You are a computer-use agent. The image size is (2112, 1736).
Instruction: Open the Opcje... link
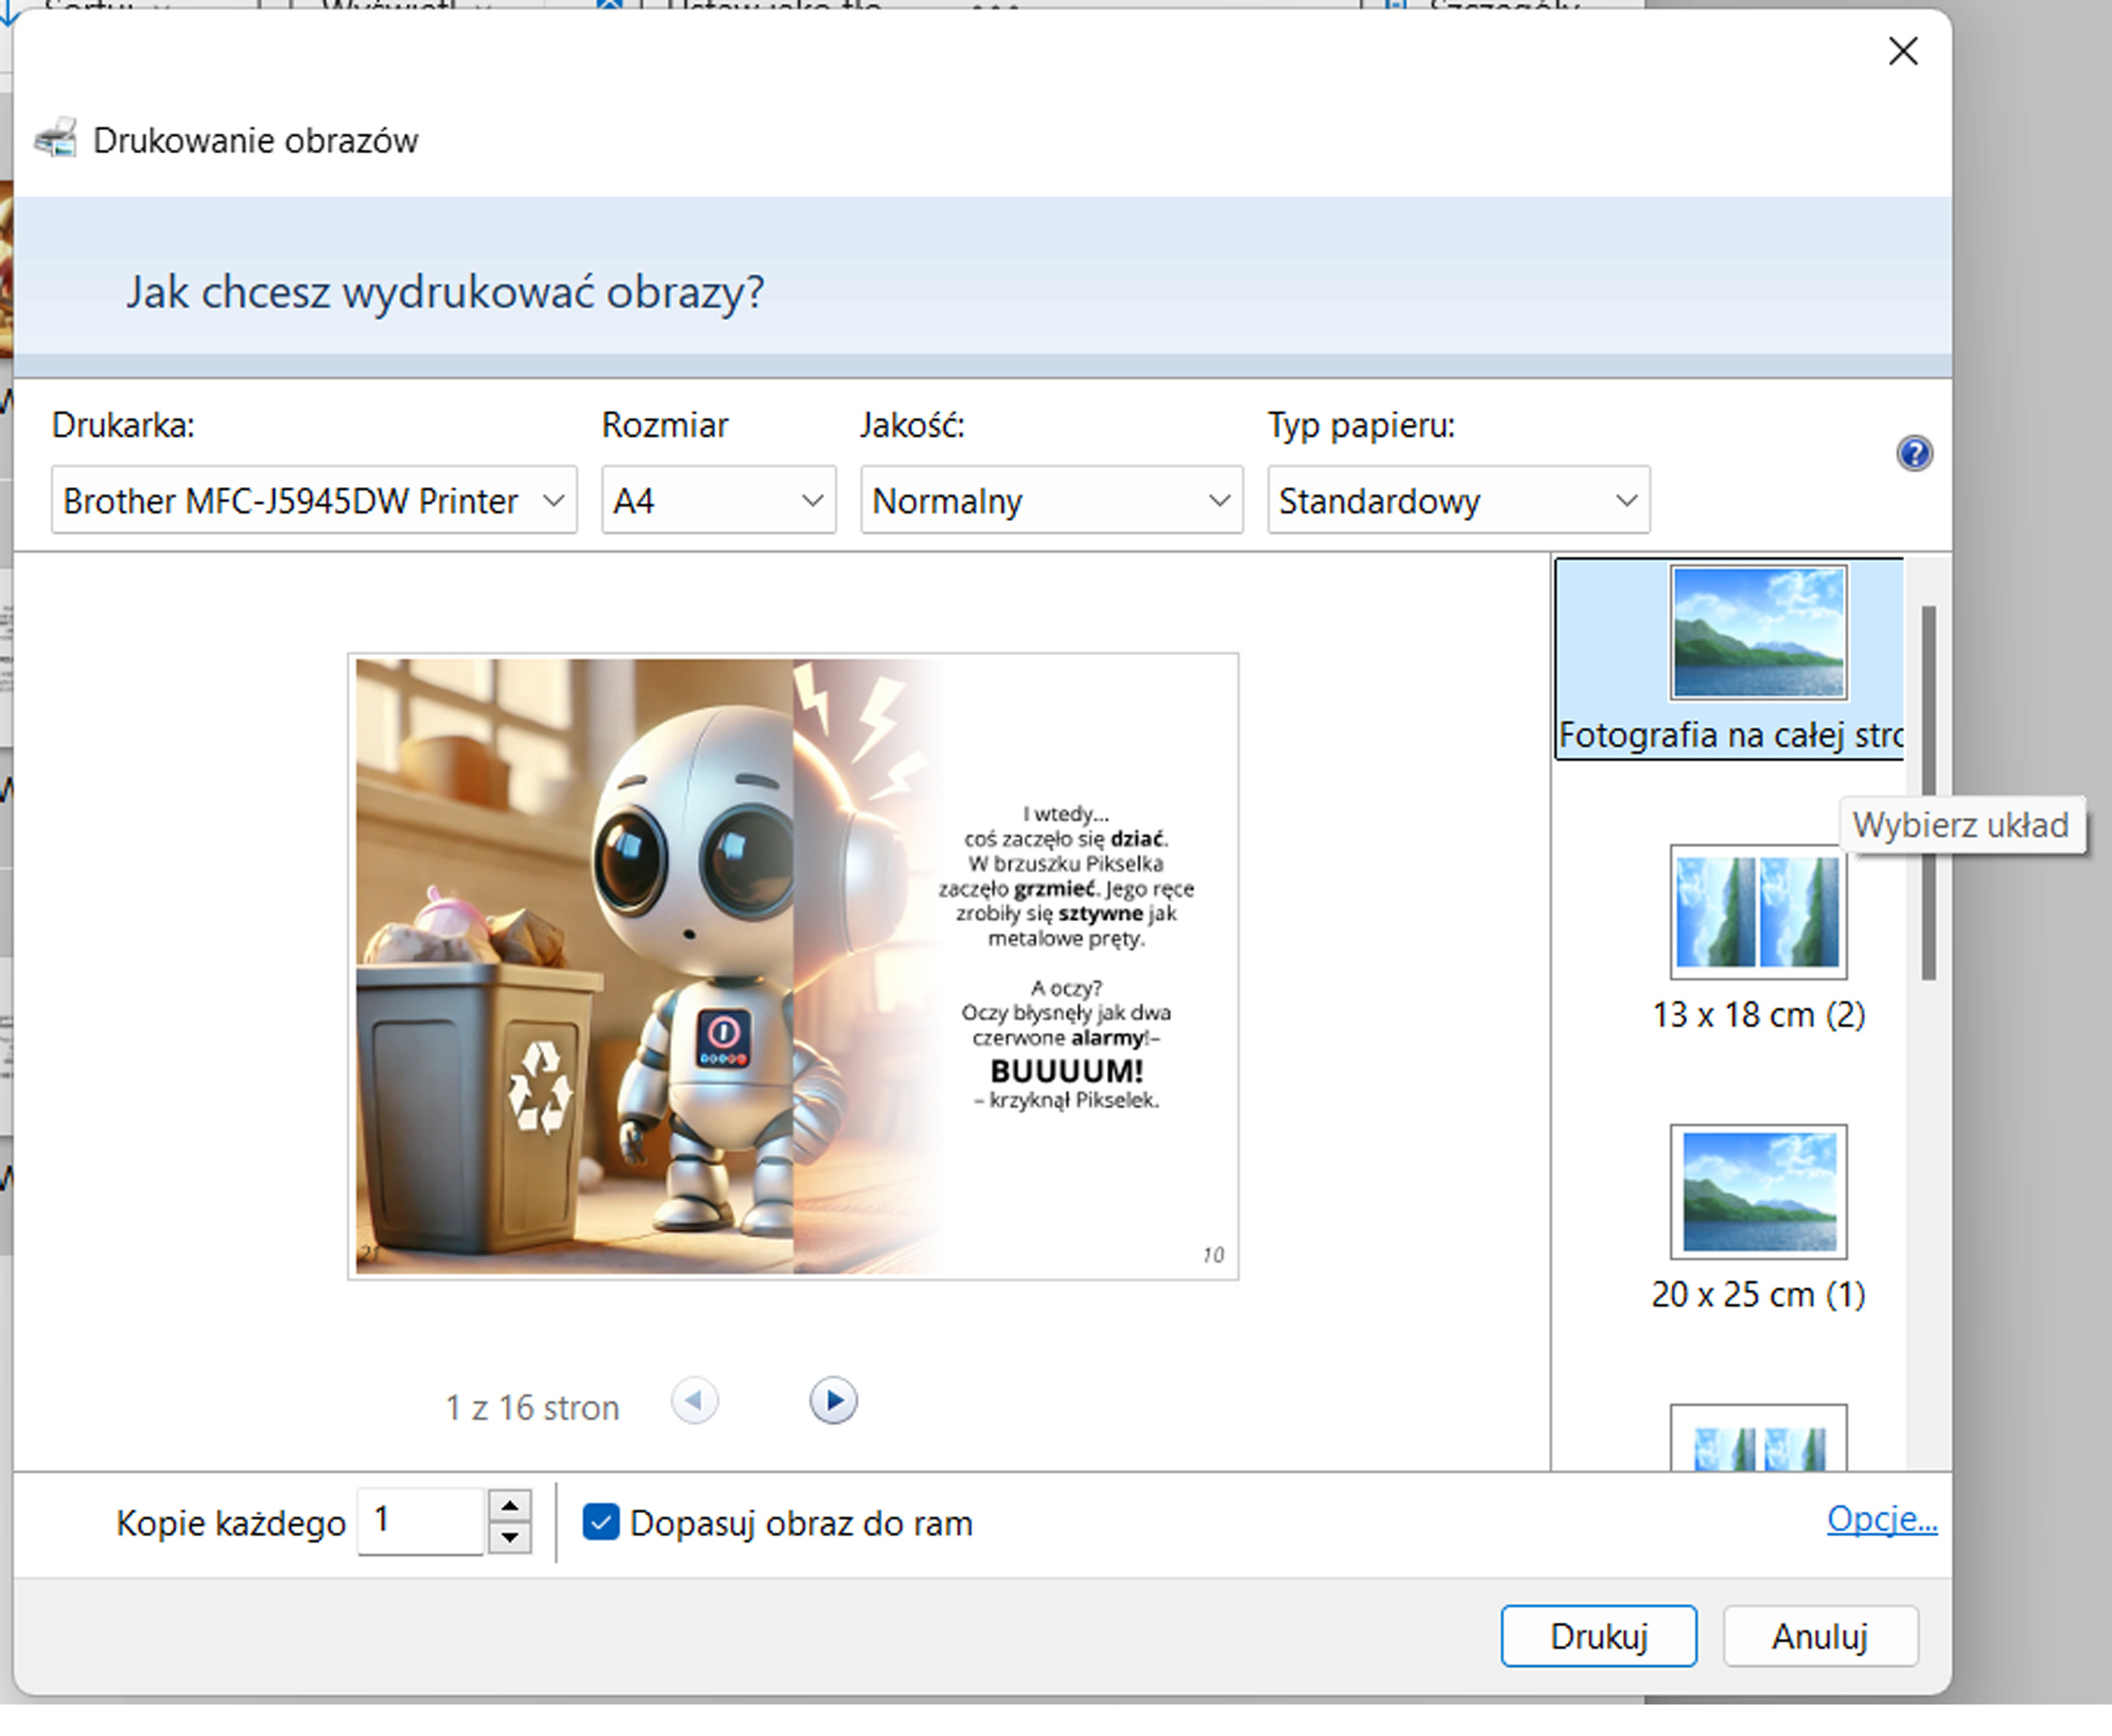(1881, 1518)
